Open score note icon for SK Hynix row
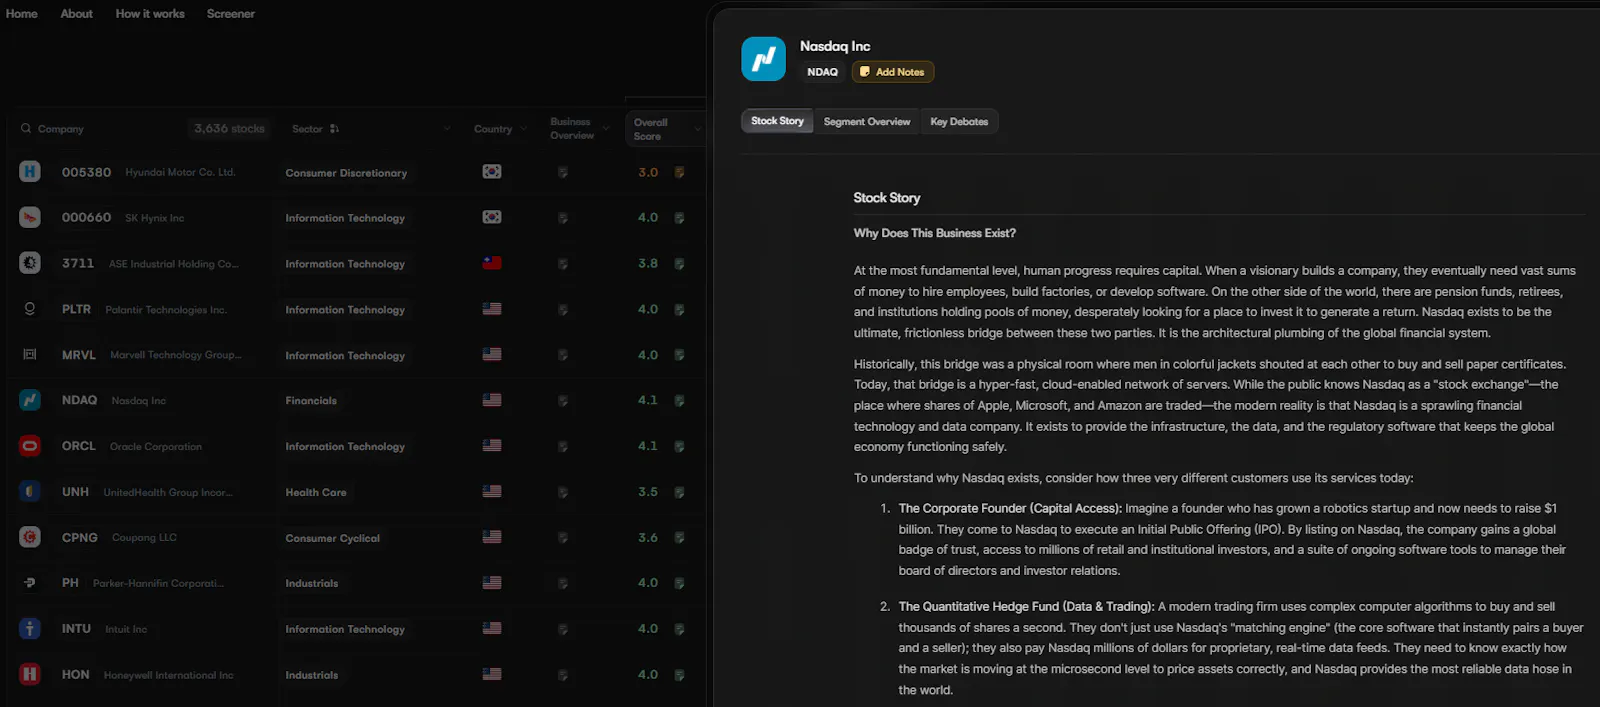This screenshot has width=1600, height=707. [x=679, y=218]
